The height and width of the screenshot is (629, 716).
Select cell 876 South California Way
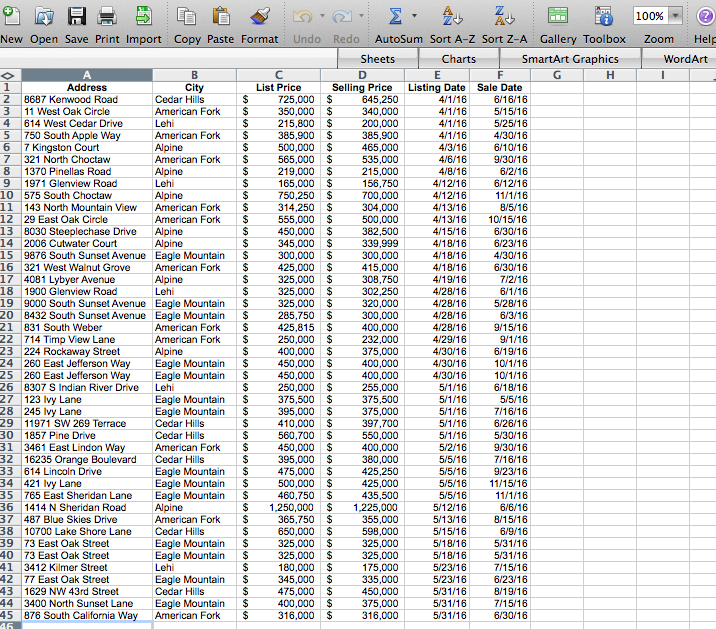87,615
